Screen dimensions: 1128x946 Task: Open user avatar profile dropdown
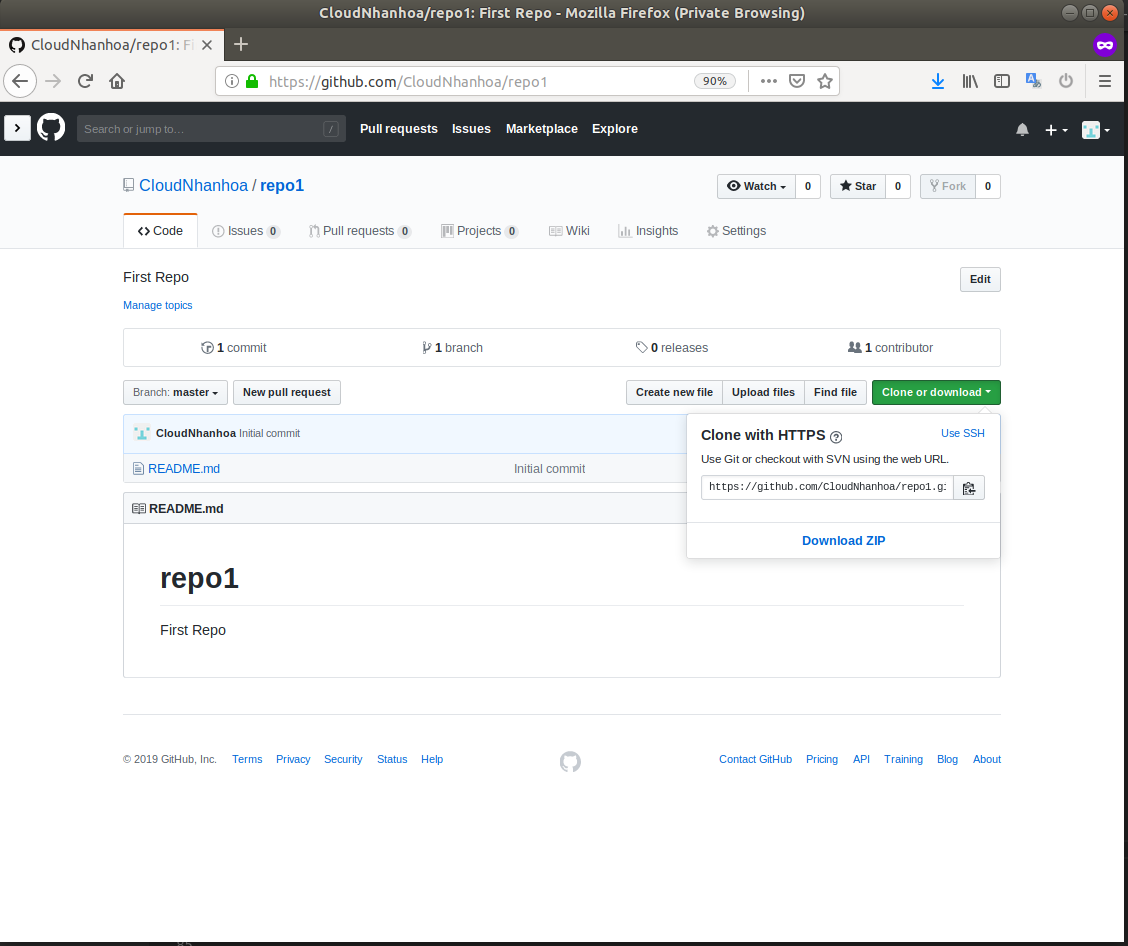point(1096,130)
